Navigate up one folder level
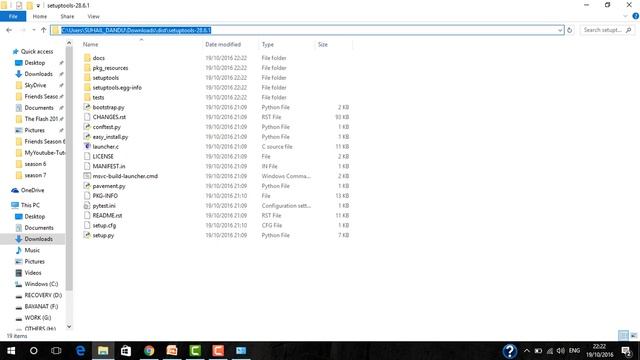This screenshot has width=640, height=360. (x=44, y=30)
